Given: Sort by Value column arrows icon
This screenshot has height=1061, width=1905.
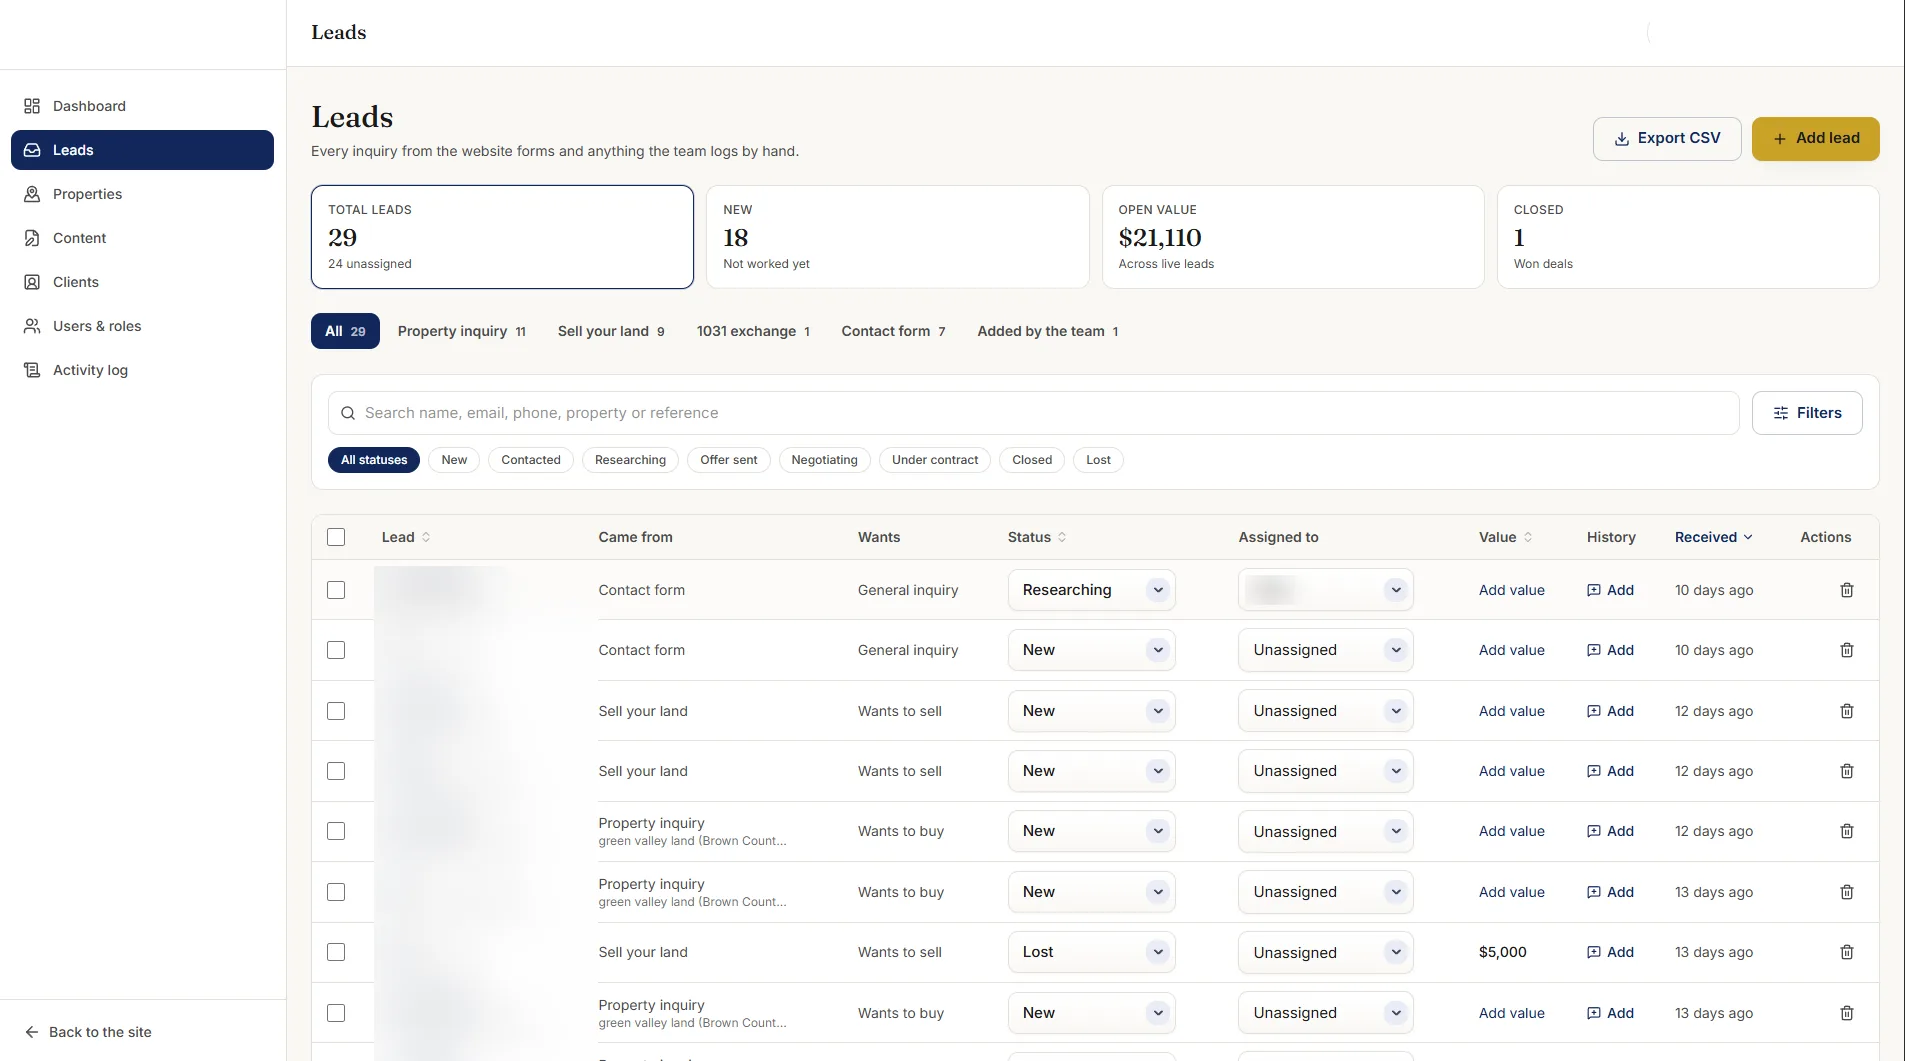Looking at the screenshot, I should (1528, 537).
